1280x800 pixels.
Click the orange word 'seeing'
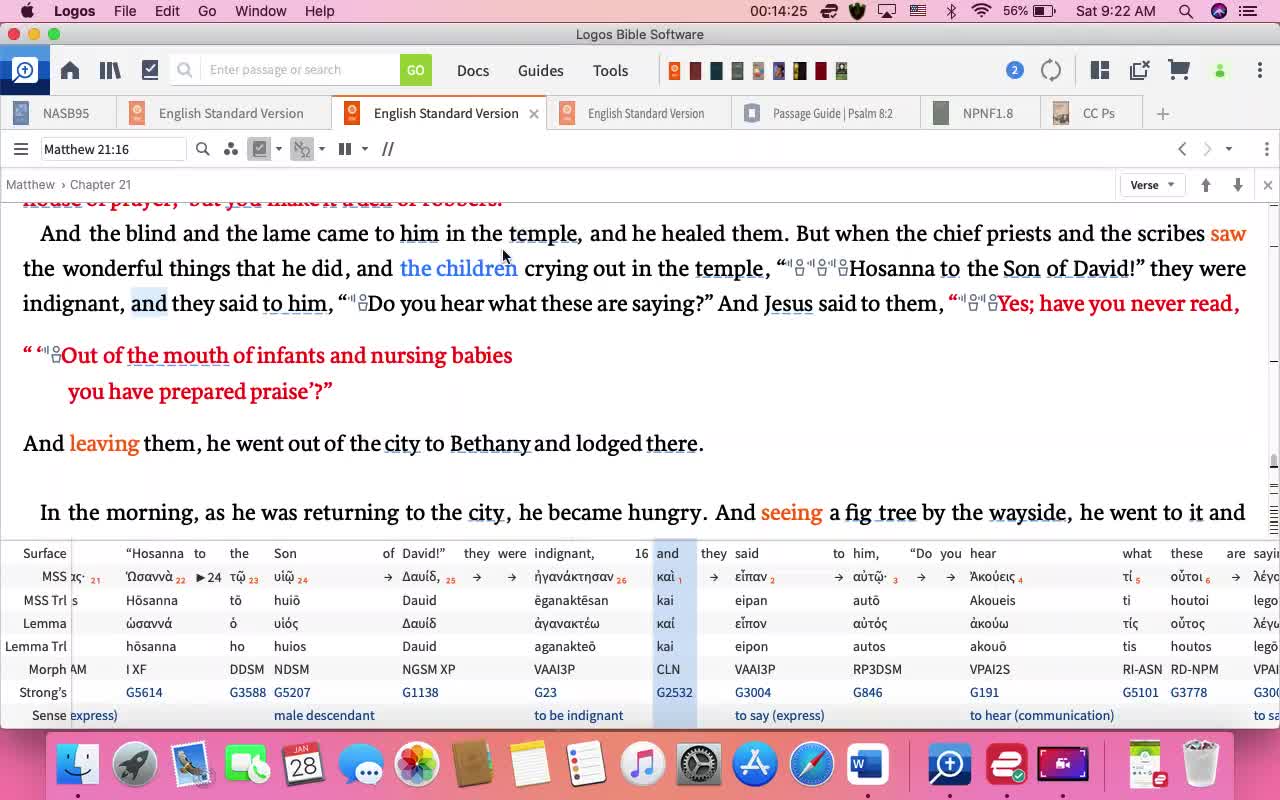click(791, 512)
